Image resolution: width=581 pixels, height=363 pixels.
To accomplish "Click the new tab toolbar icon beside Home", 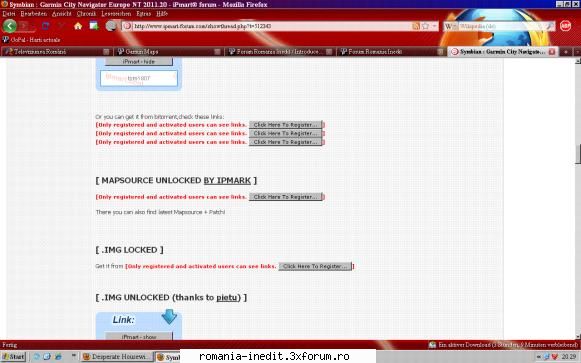I will (x=94, y=26).
